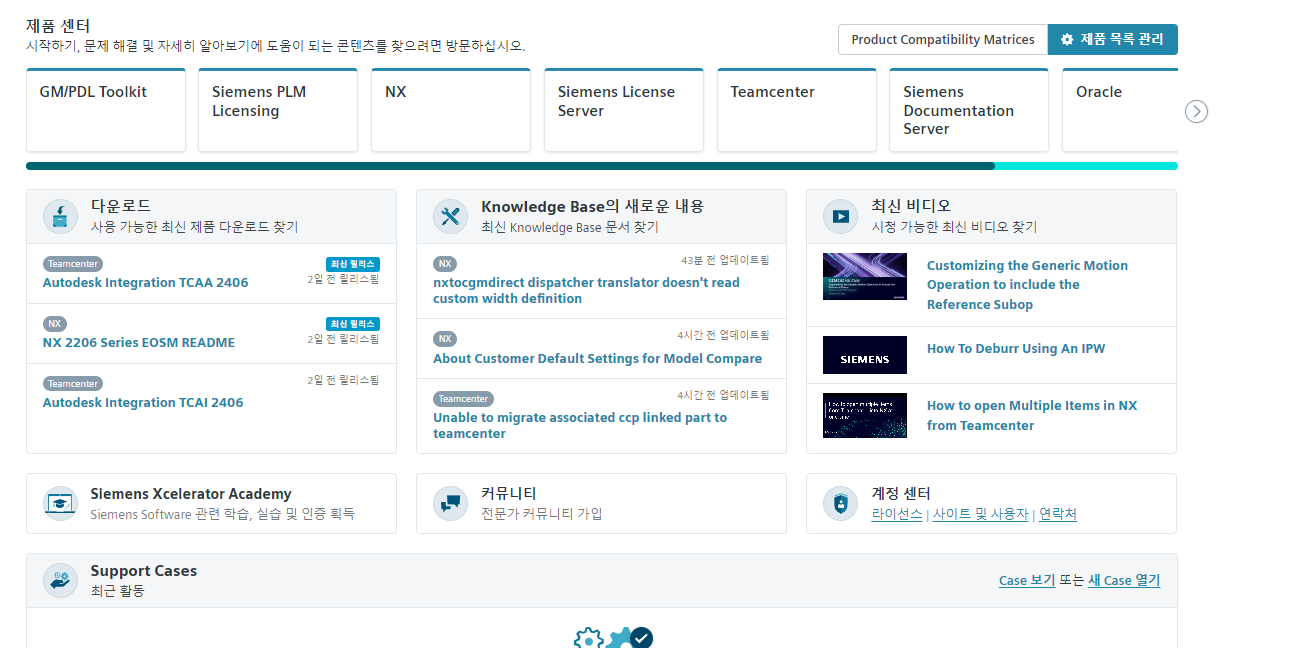Open 라이선스 link in 계정 센터
1291x648 pixels.
(x=897, y=514)
